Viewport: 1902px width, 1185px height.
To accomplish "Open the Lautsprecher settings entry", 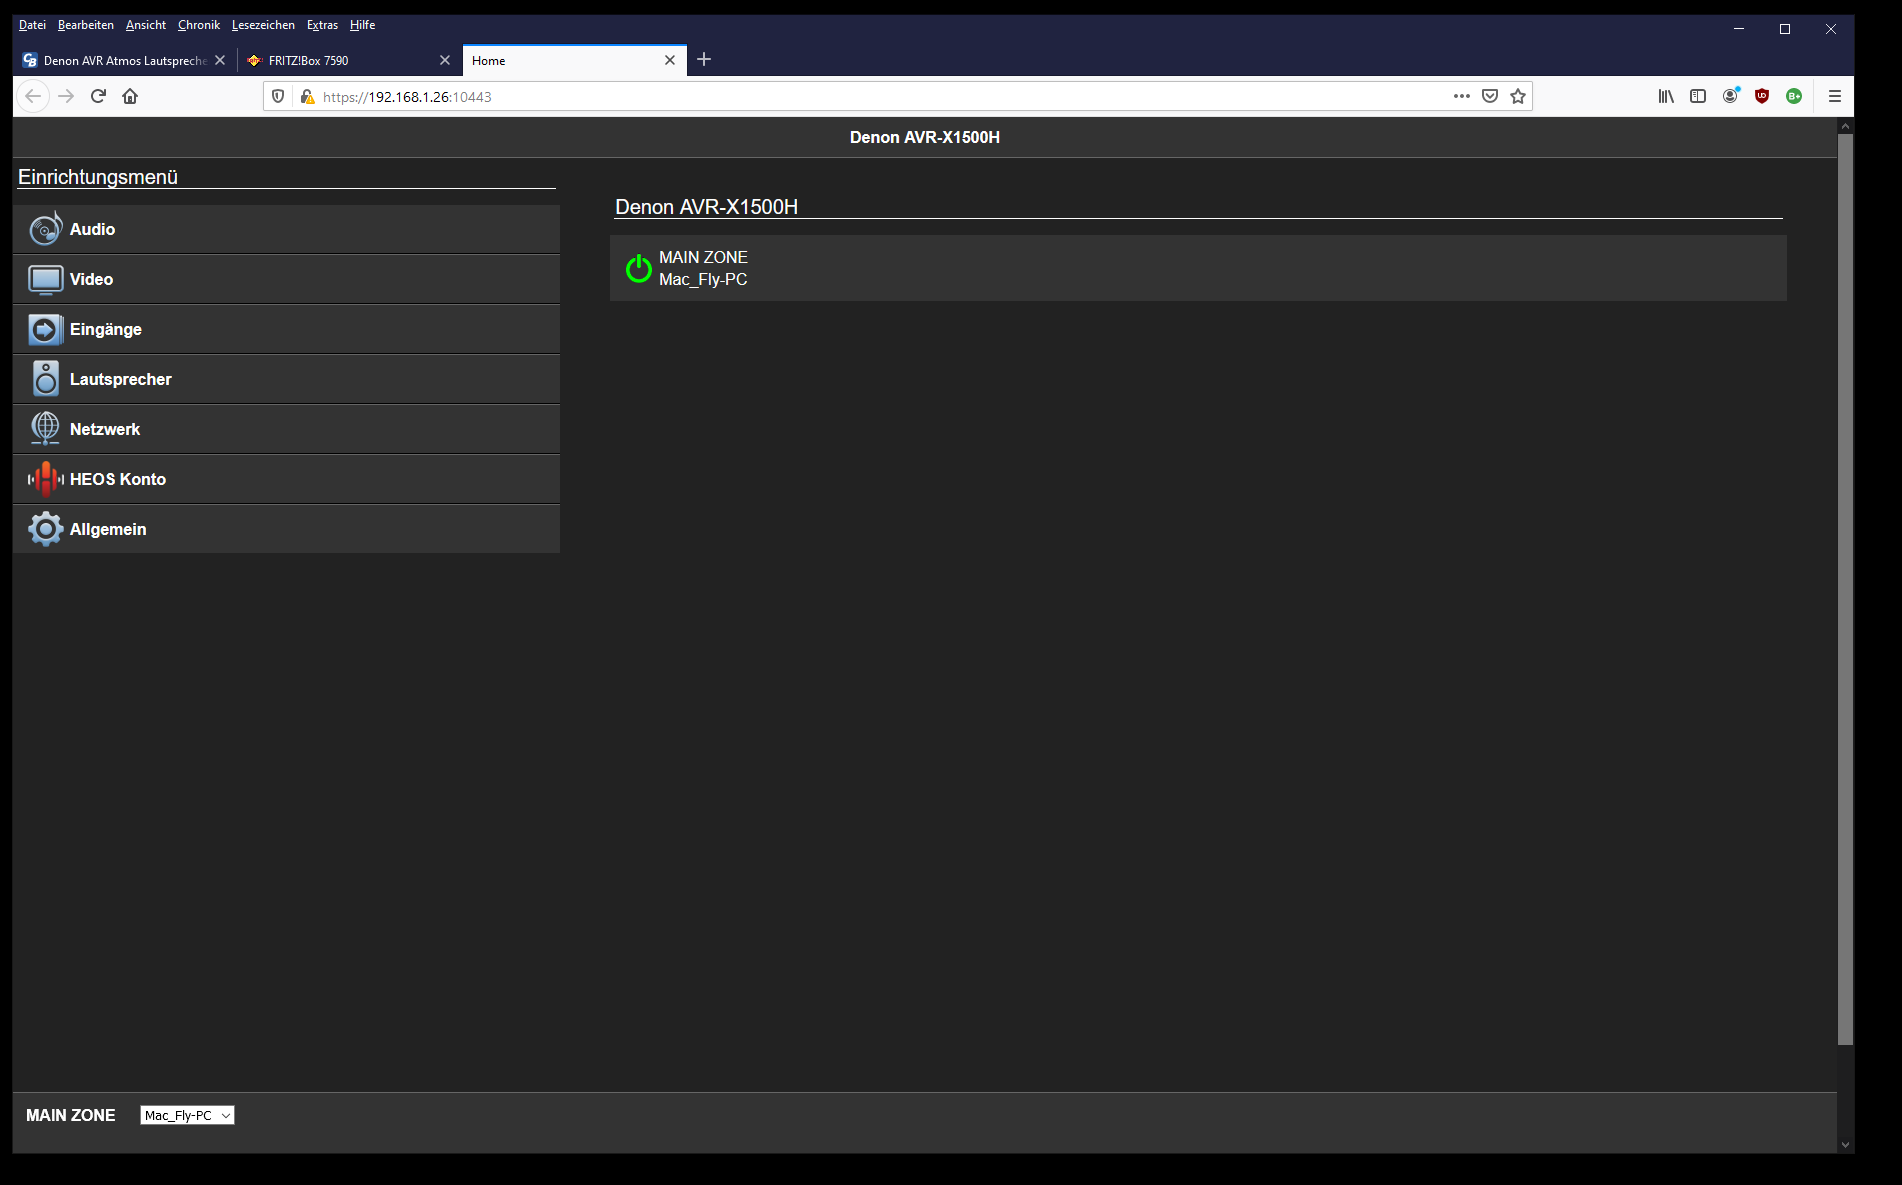I will tap(287, 379).
